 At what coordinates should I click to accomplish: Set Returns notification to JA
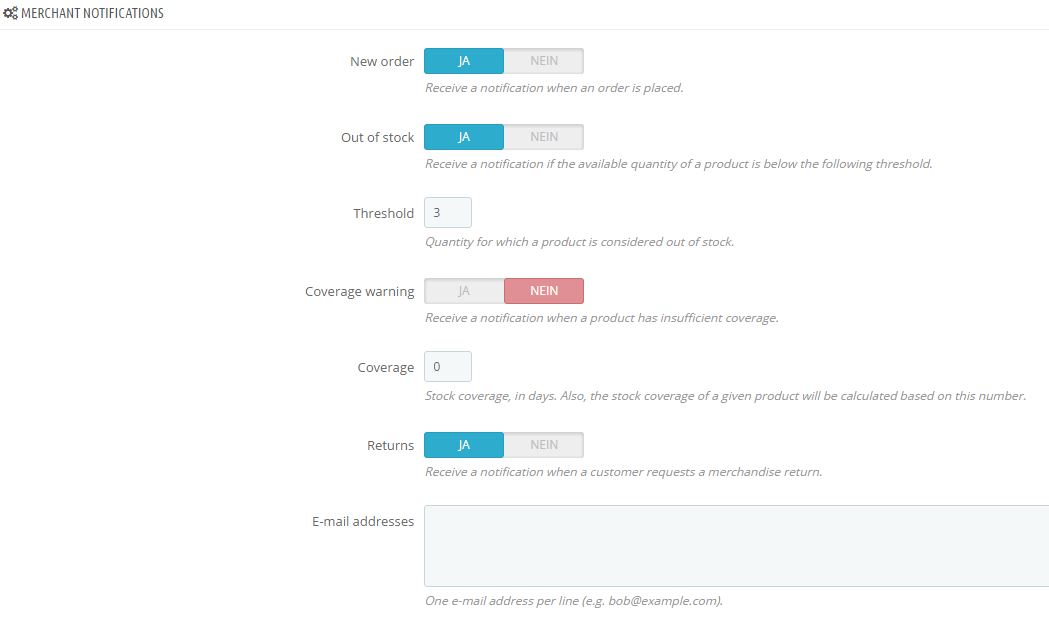[x=464, y=445]
